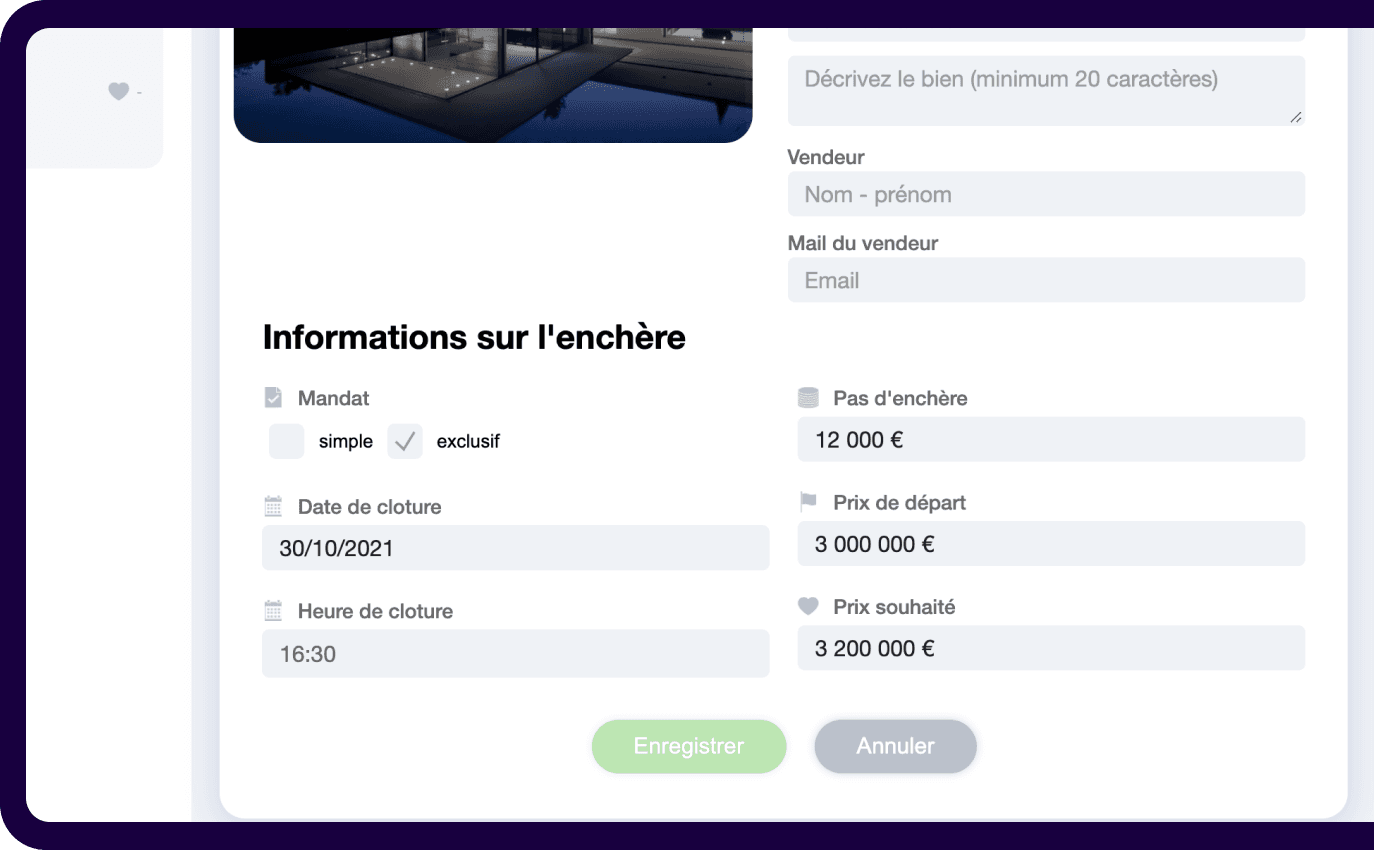Select the 'simple' mandate label
The height and width of the screenshot is (850, 1374).
tap(345, 442)
